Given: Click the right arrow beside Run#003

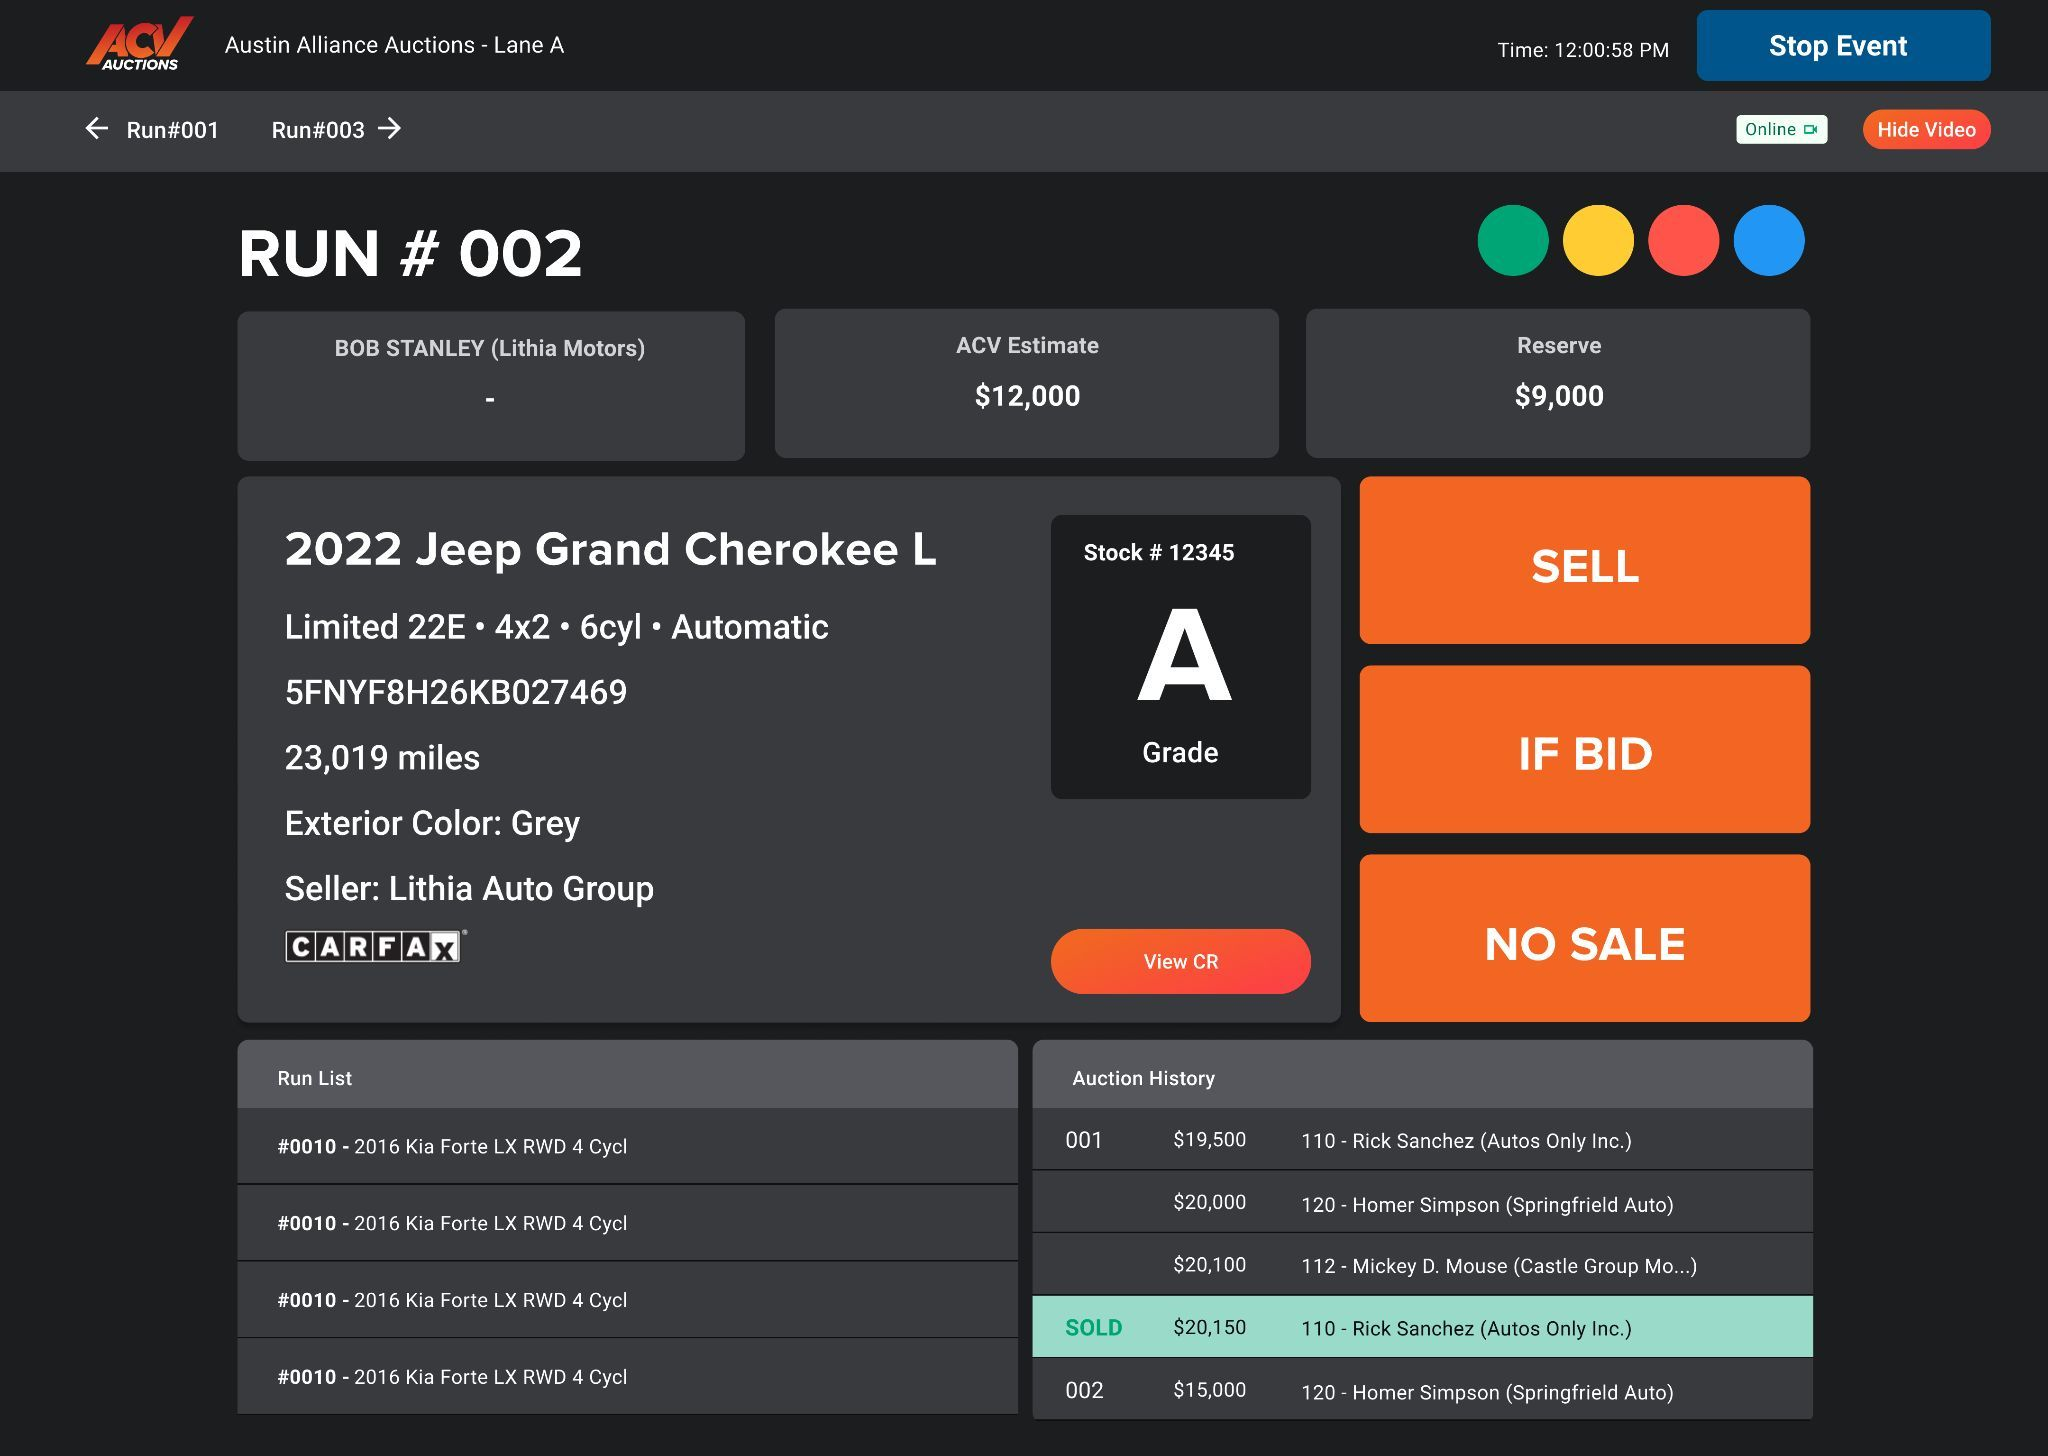Looking at the screenshot, I should (390, 128).
